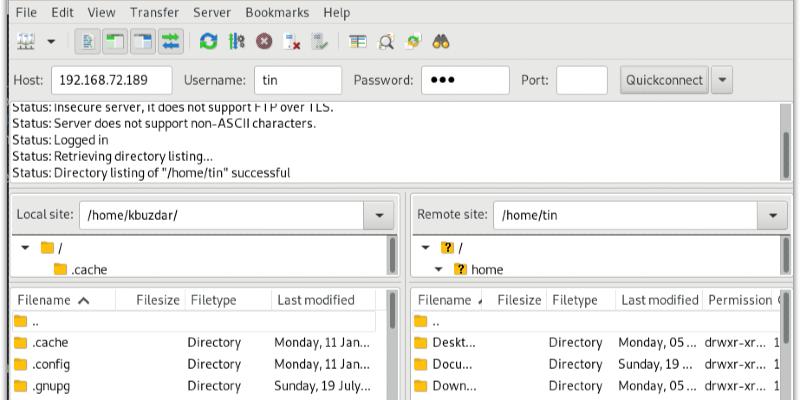Cancel the current operation
The image size is (800, 400).
[x=264, y=42]
